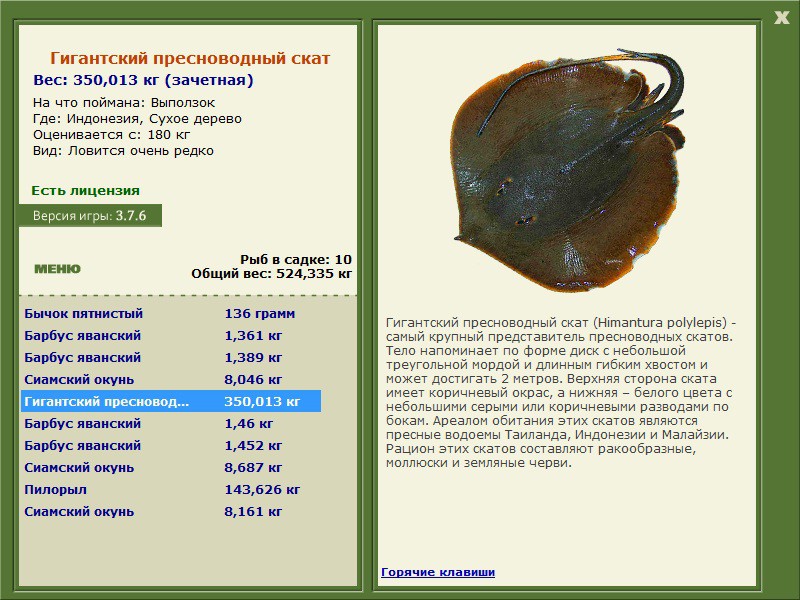Select highlighted Гигантский пресновод... row
This screenshot has width=800, height=600.
171,402
